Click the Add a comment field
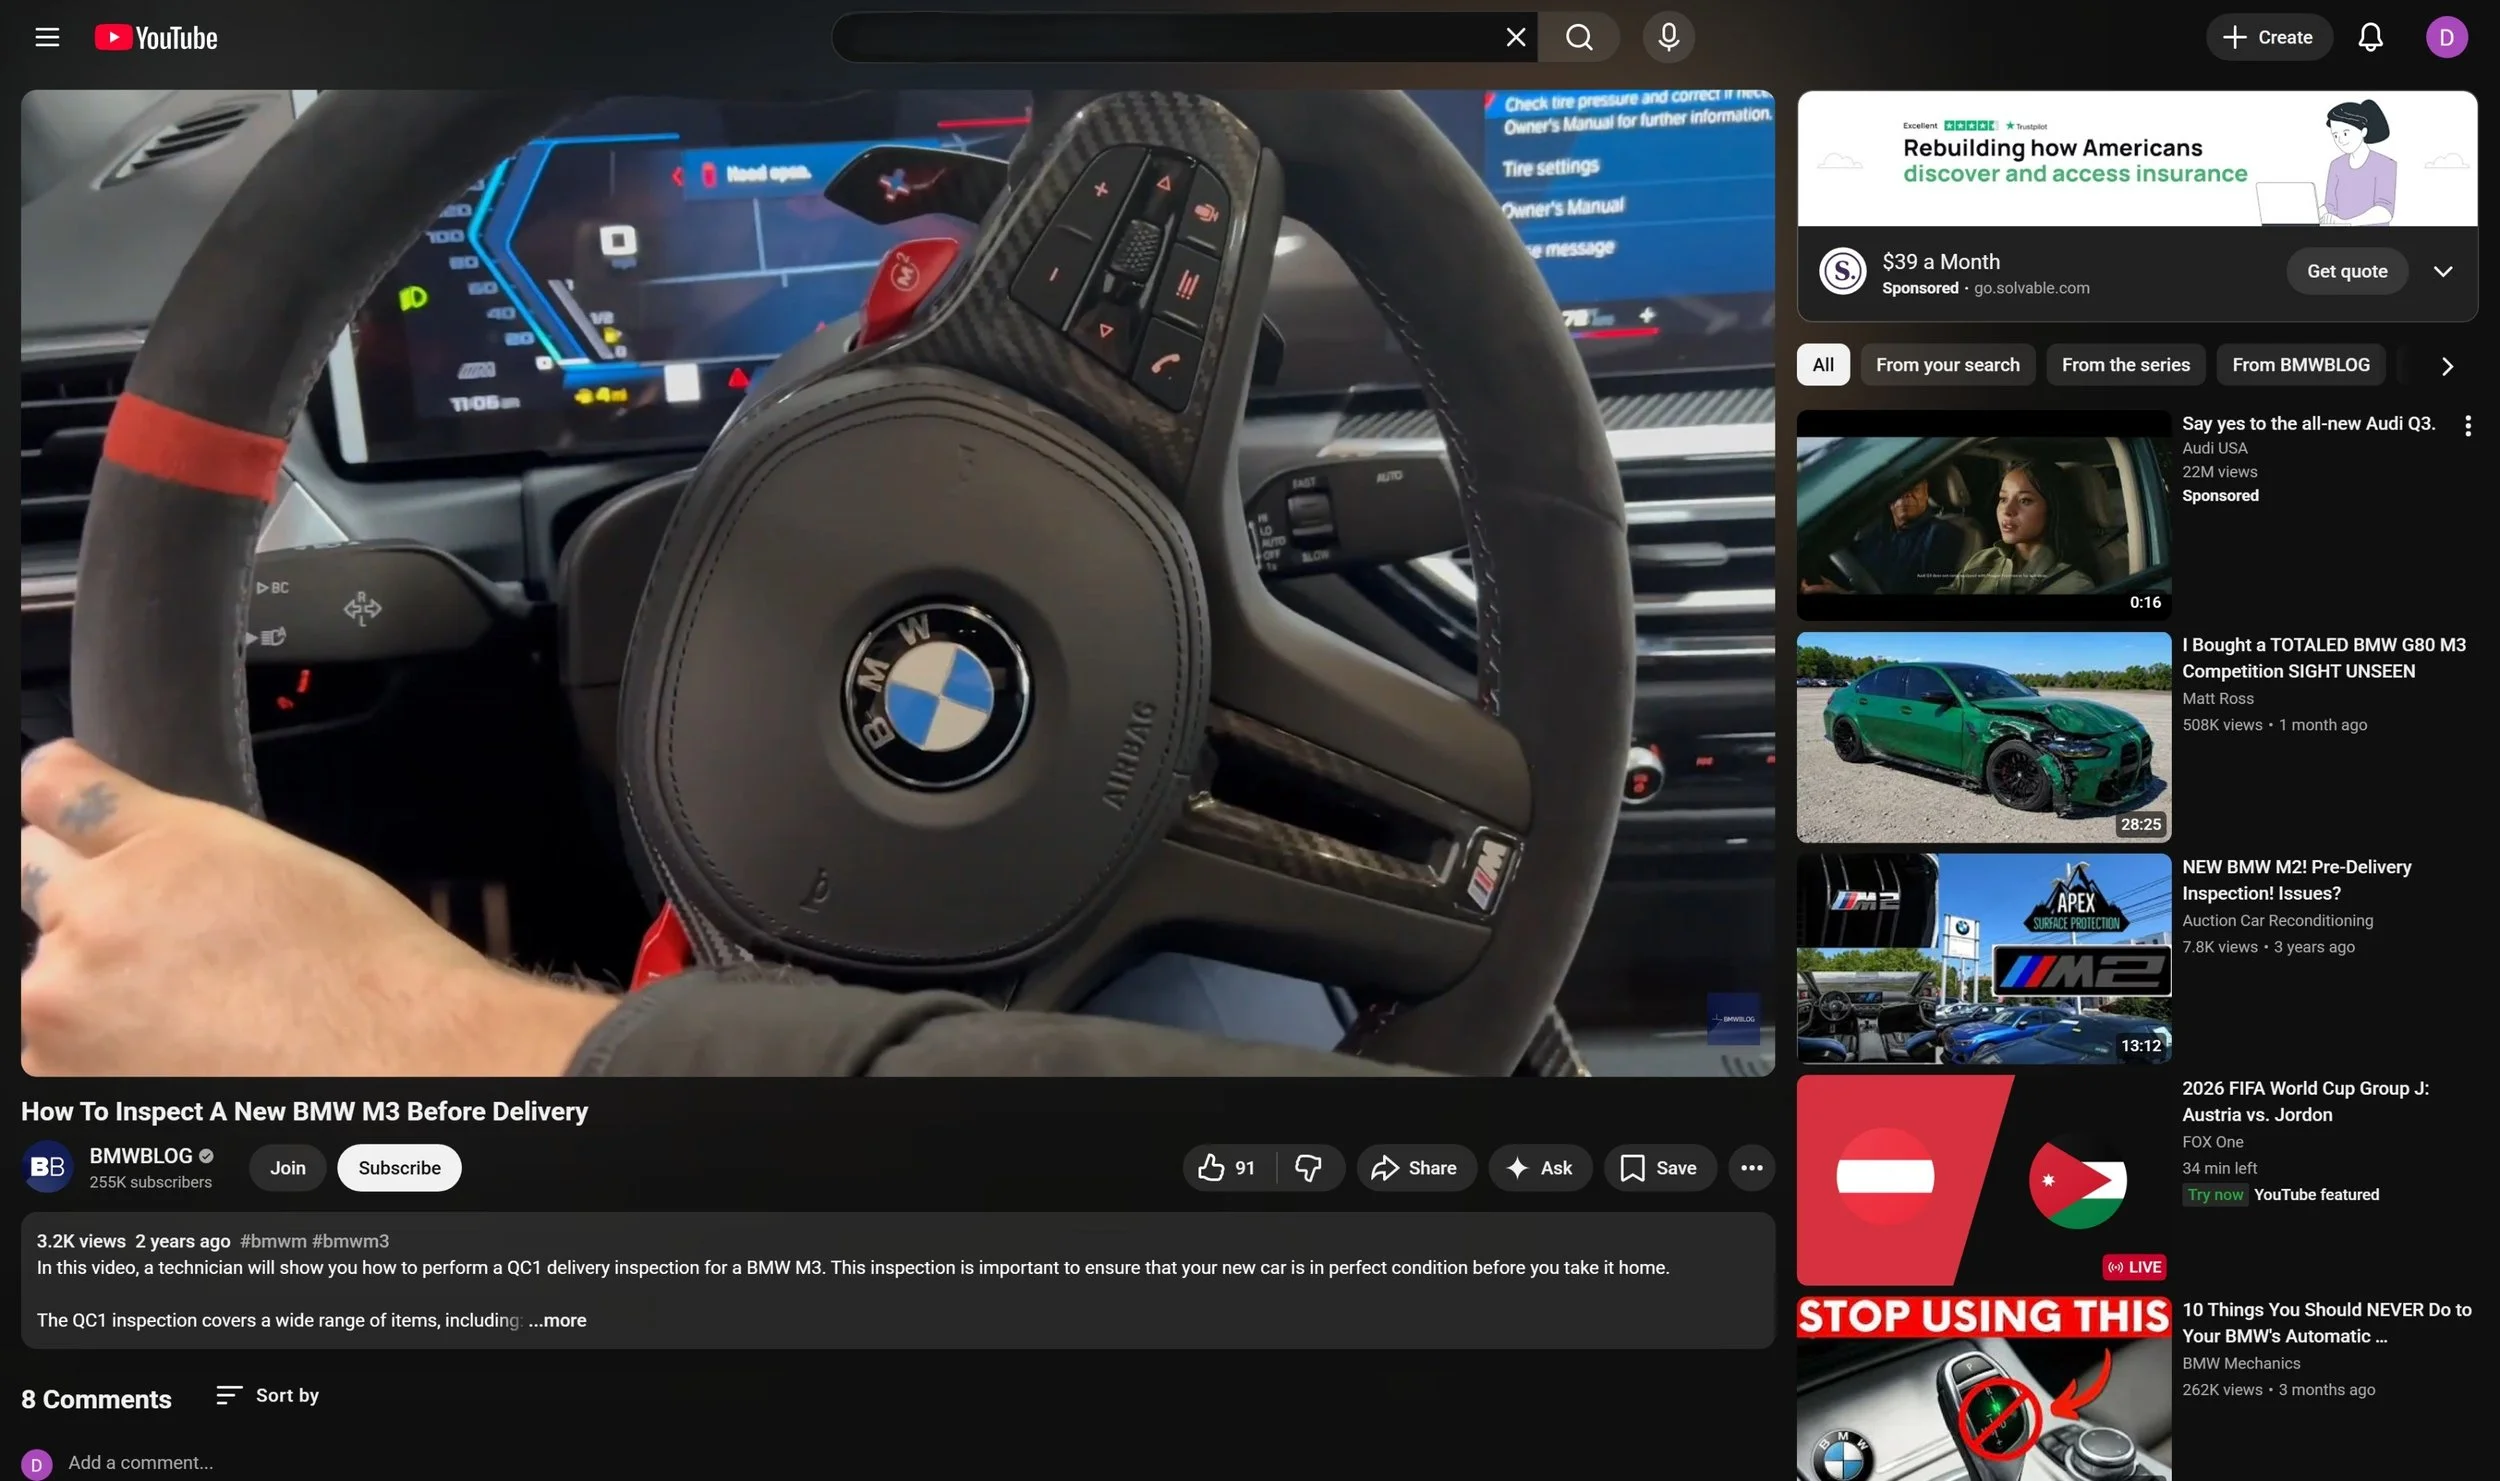 [x=140, y=1462]
